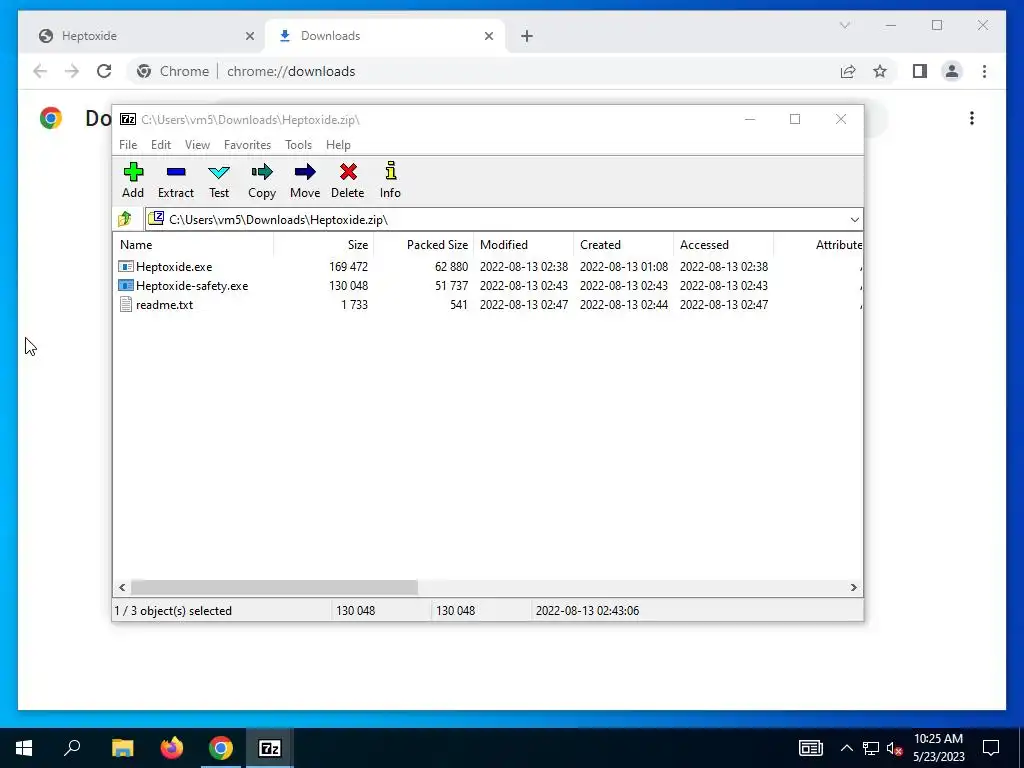Open the Chrome three-dot main menu
1024x768 pixels.
tap(984, 71)
